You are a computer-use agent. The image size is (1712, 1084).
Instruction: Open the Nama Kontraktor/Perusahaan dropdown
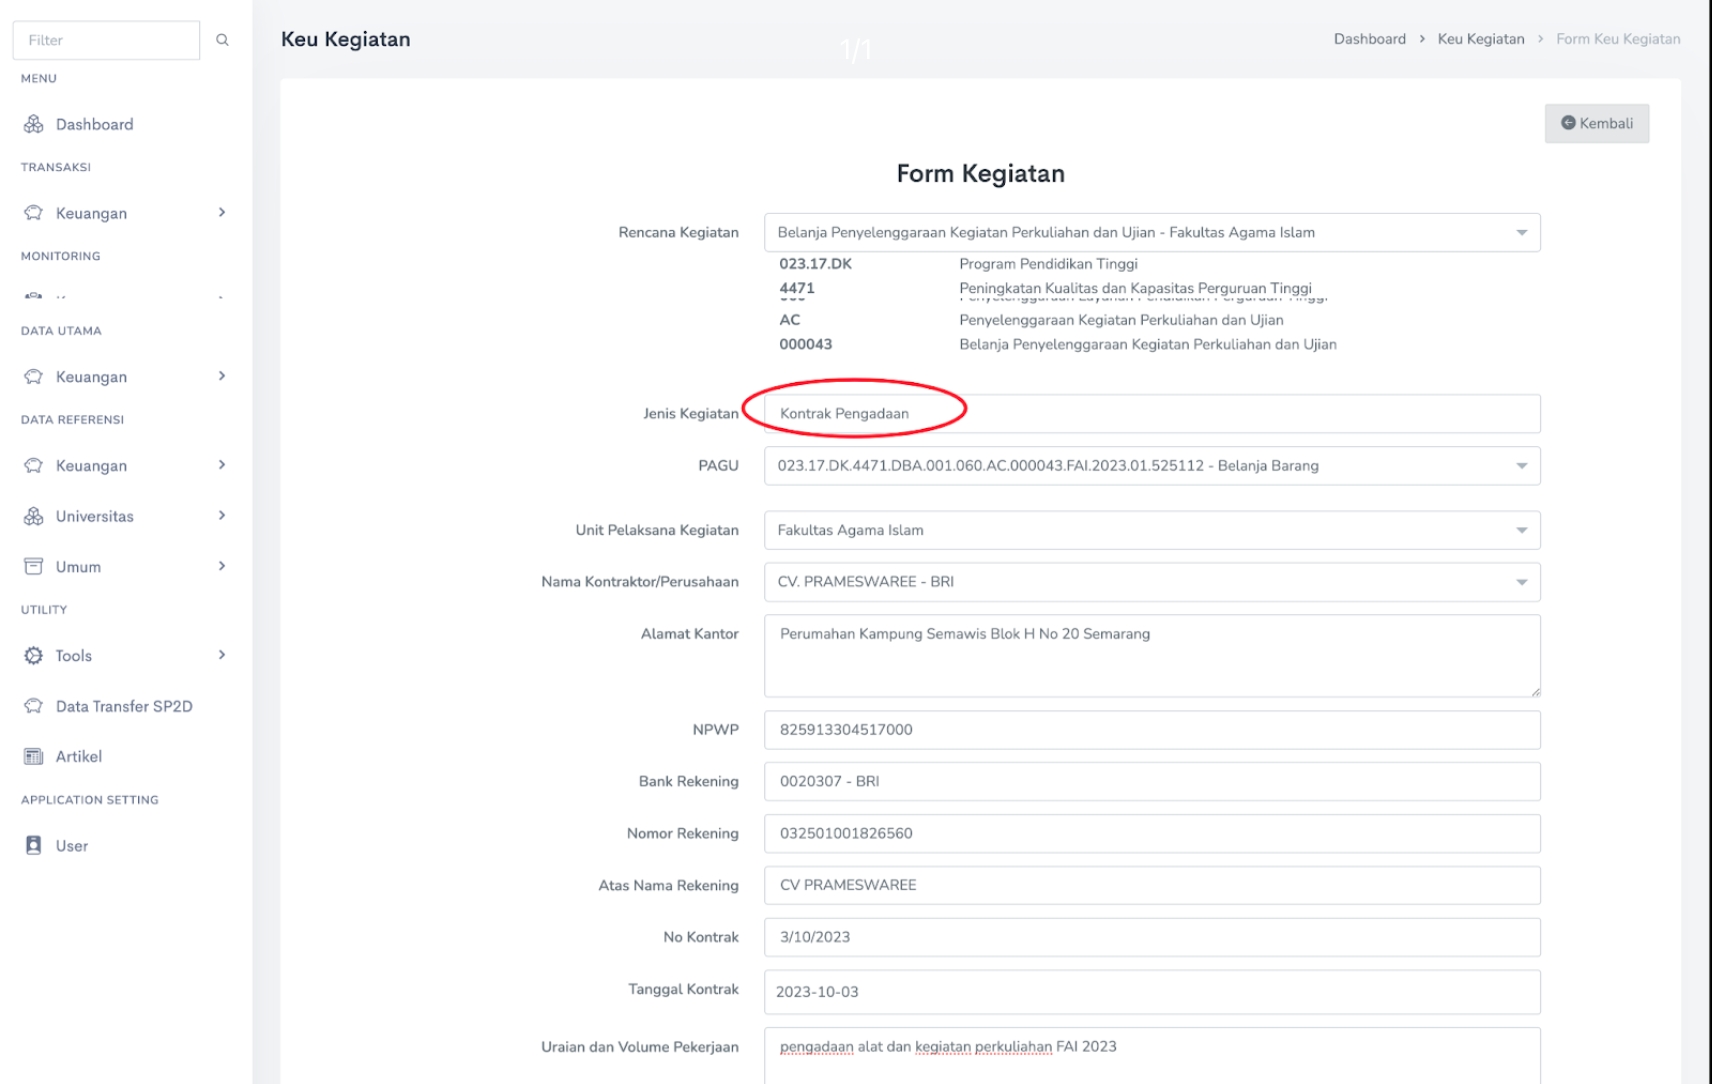point(1521,582)
